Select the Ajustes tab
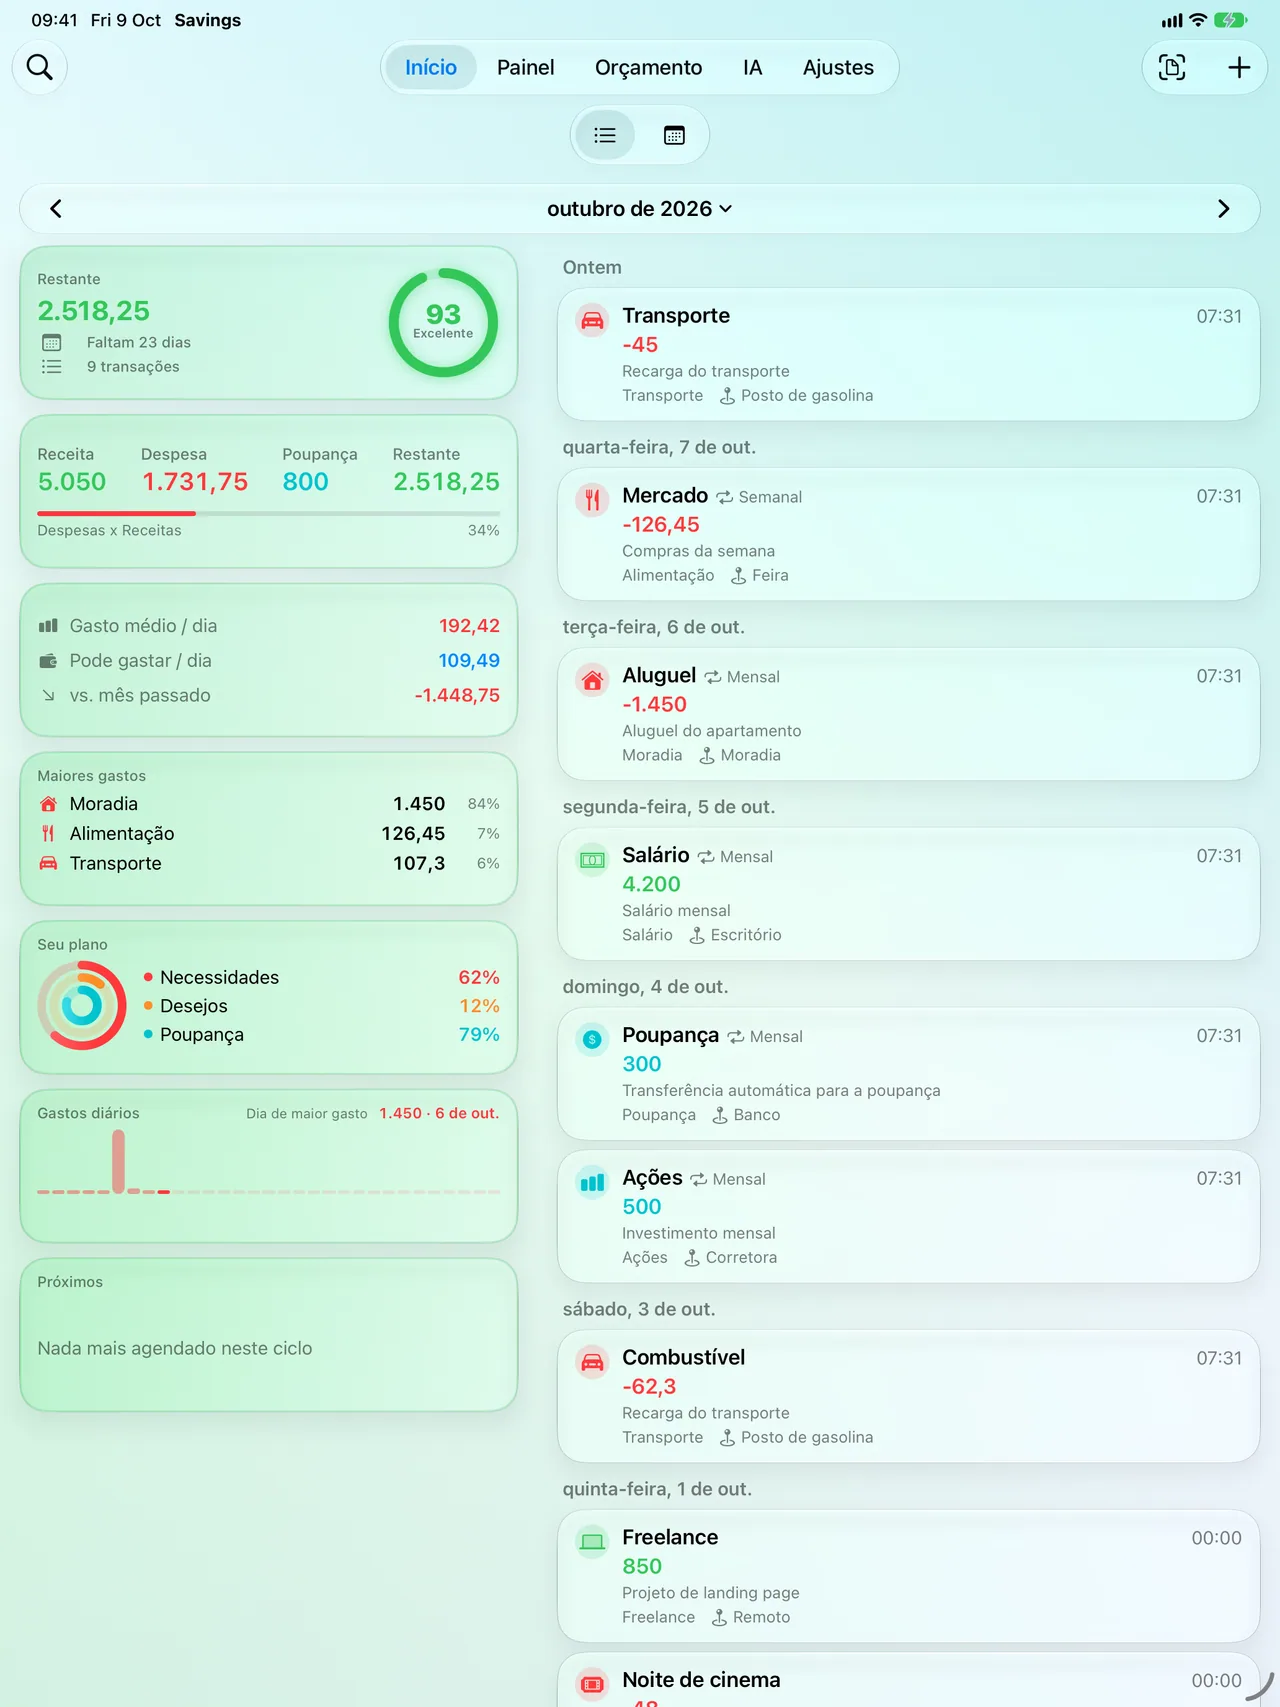1280x1707 pixels. pyautogui.click(x=838, y=67)
